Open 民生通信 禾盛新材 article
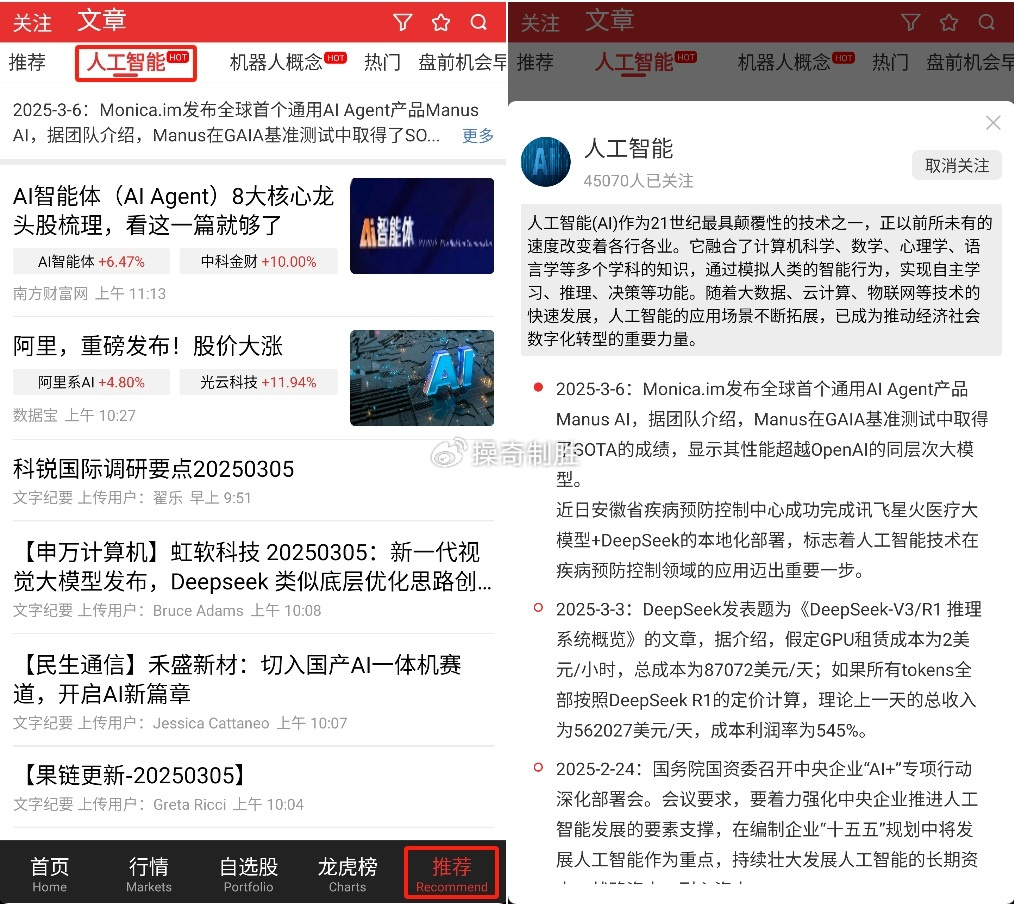This screenshot has height=904, width=1014. (x=237, y=679)
